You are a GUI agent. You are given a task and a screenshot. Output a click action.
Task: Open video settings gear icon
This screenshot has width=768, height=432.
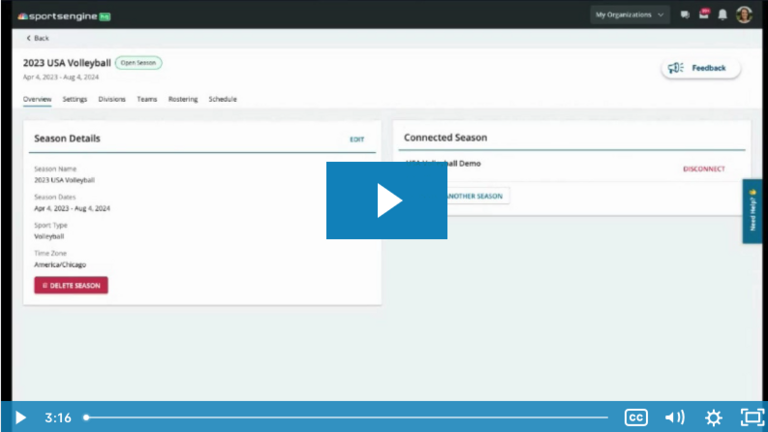(x=713, y=417)
